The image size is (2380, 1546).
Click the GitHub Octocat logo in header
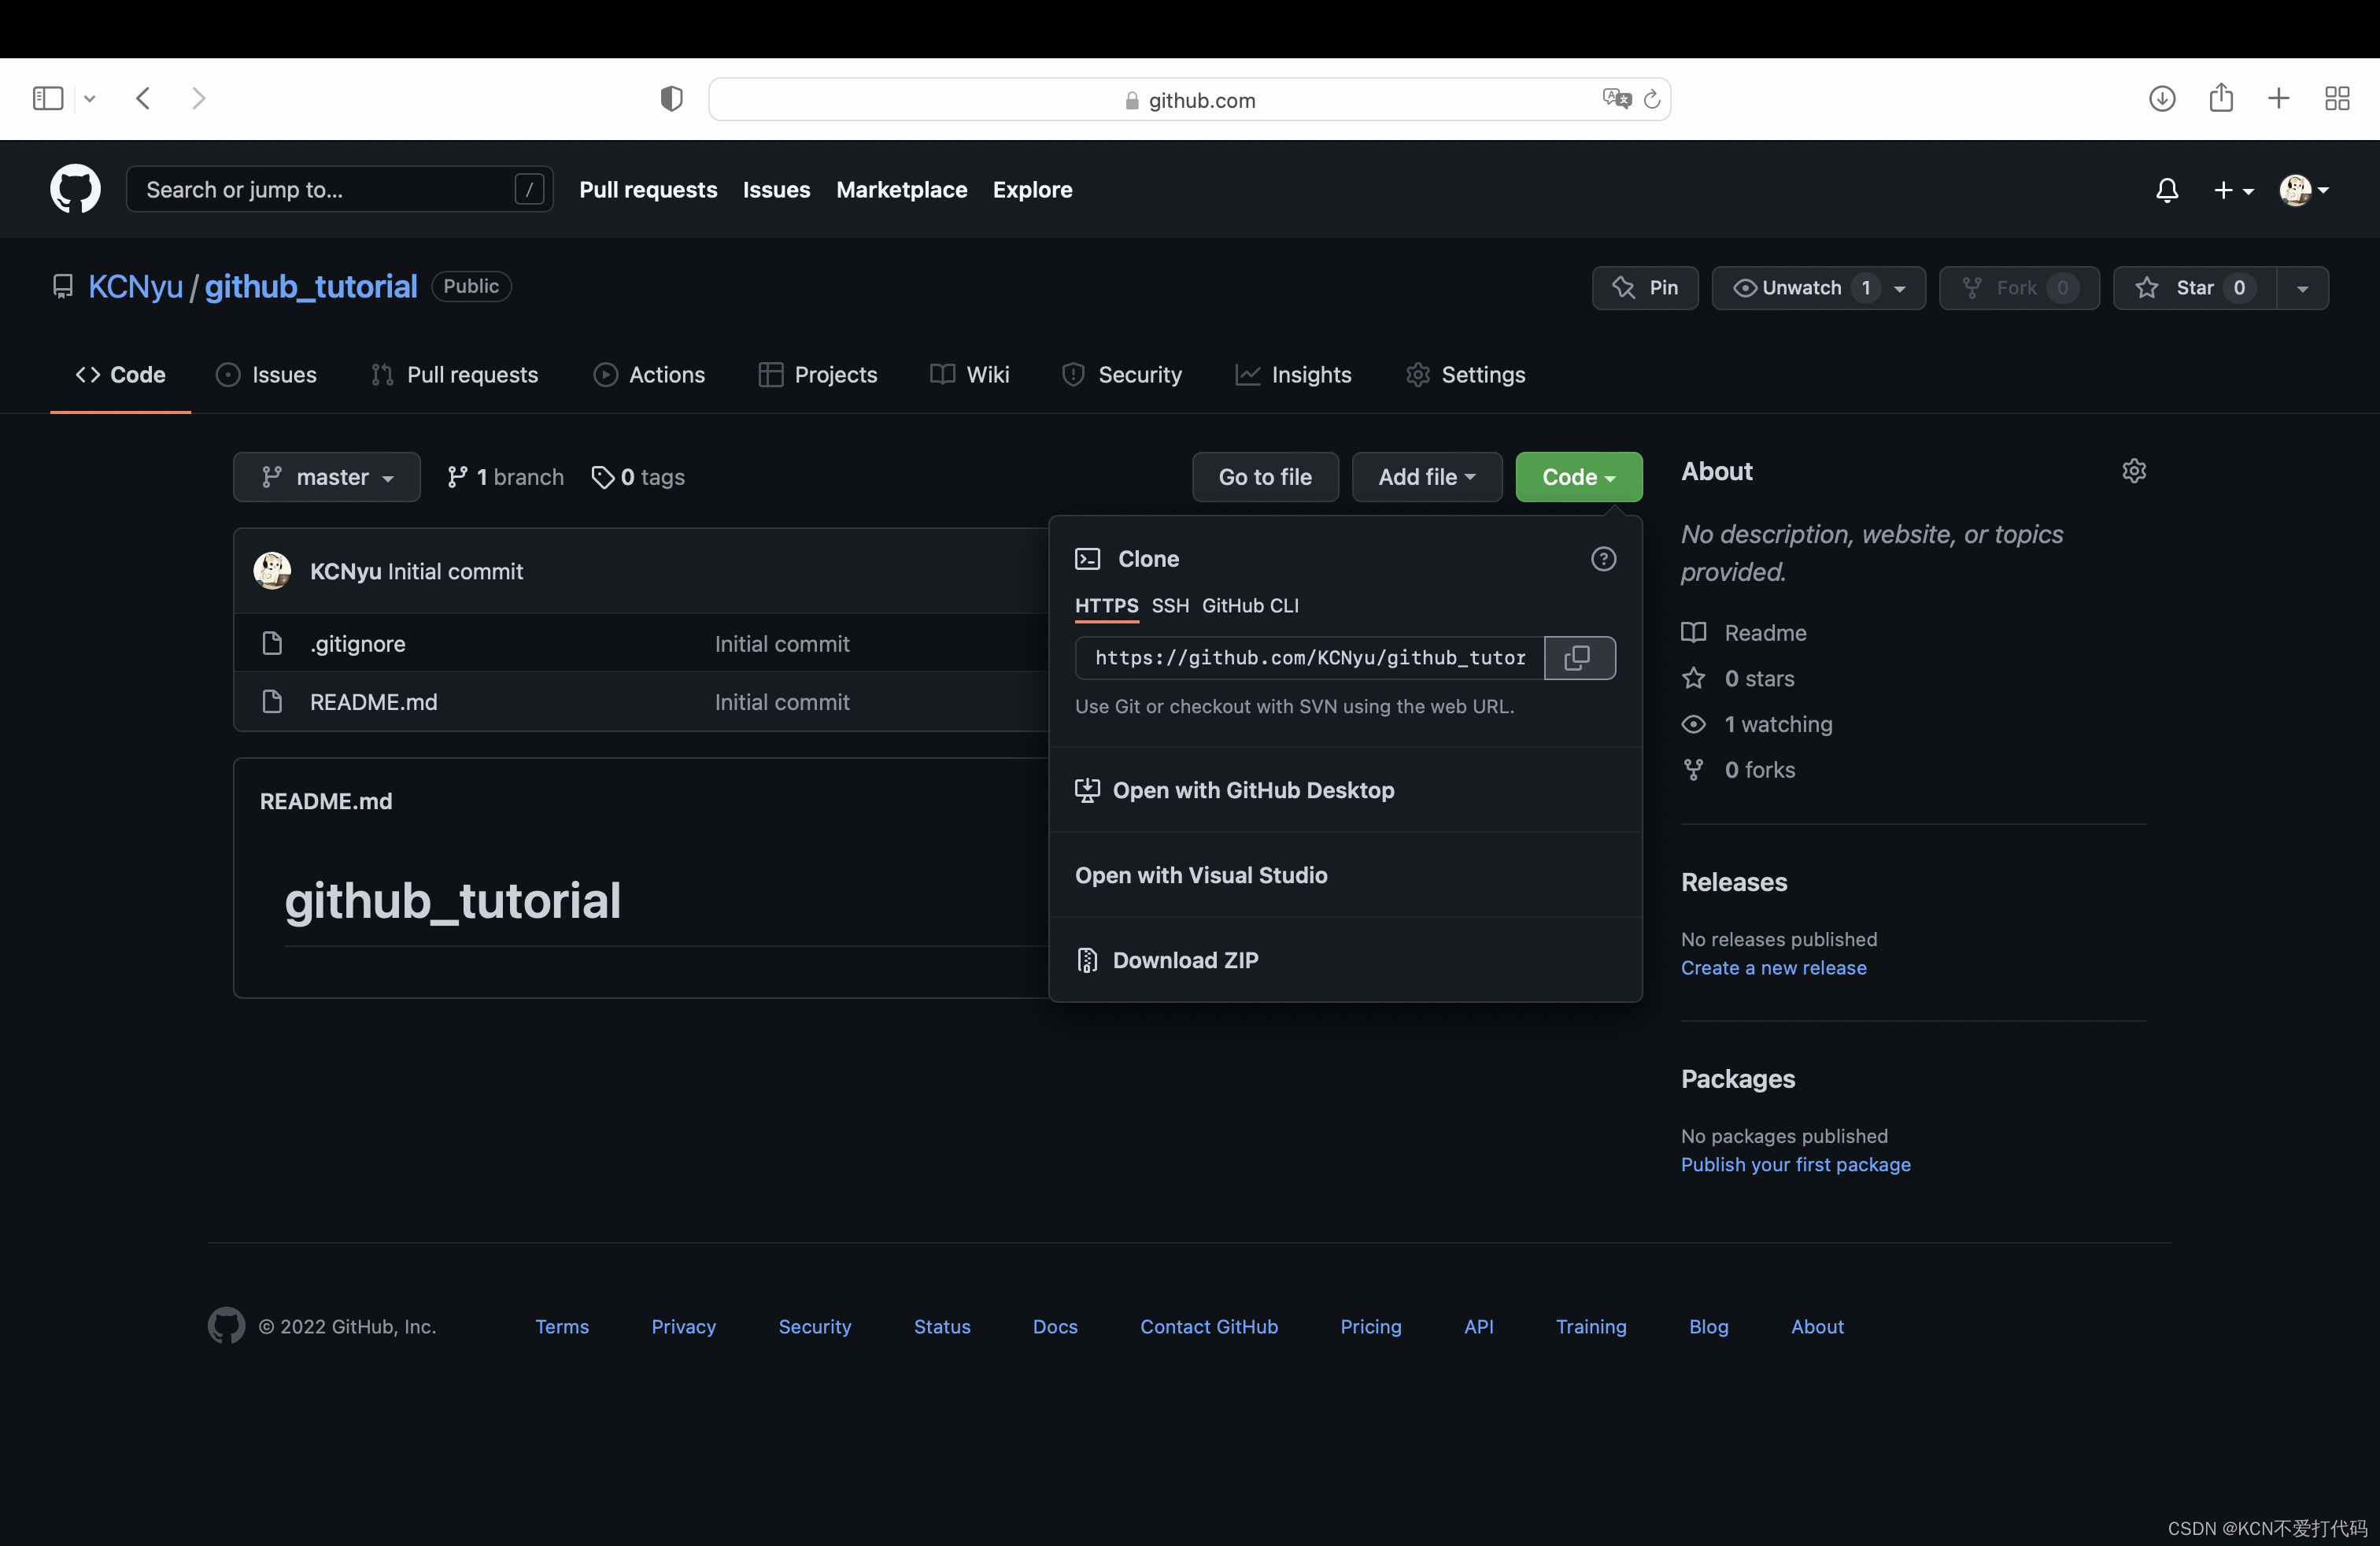pos(75,189)
